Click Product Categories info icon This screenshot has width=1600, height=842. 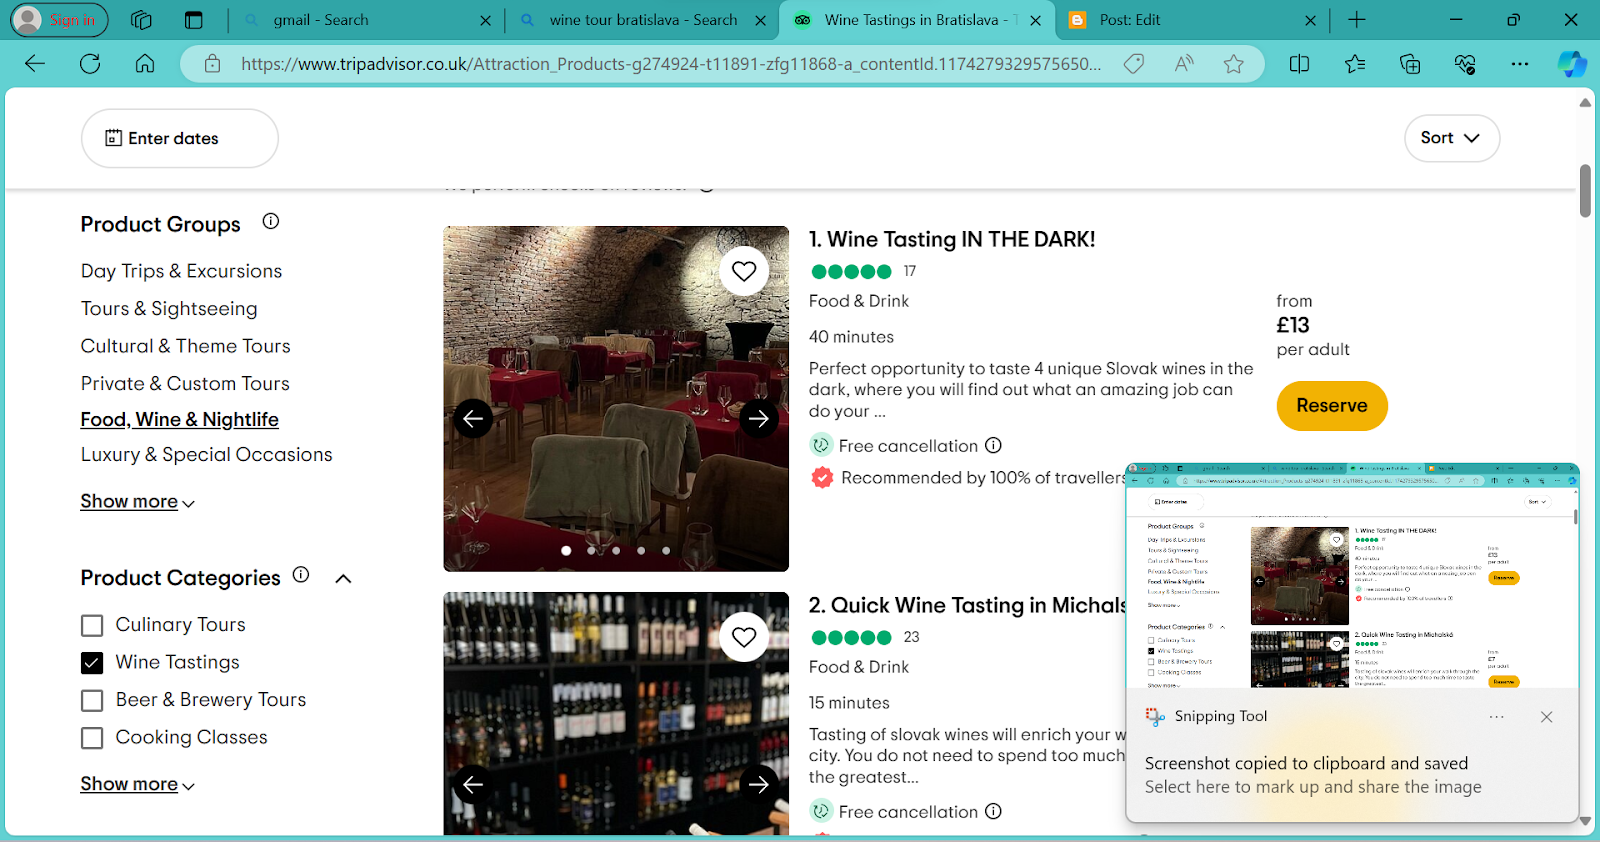(x=301, y=575)
